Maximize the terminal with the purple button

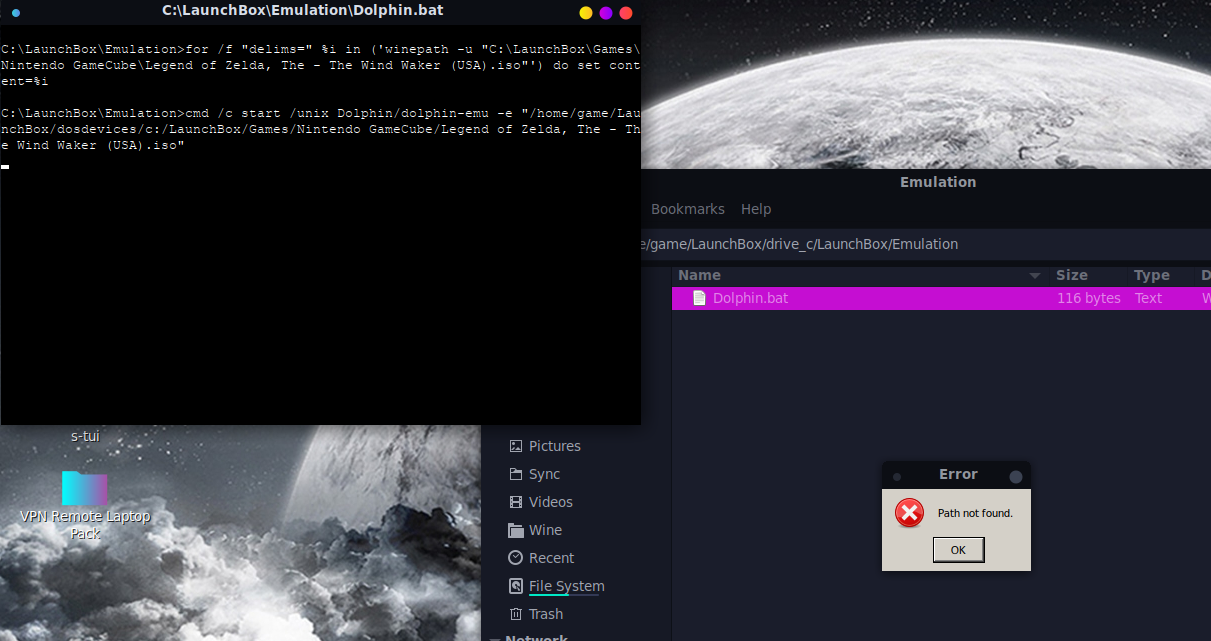coord(606,12)
